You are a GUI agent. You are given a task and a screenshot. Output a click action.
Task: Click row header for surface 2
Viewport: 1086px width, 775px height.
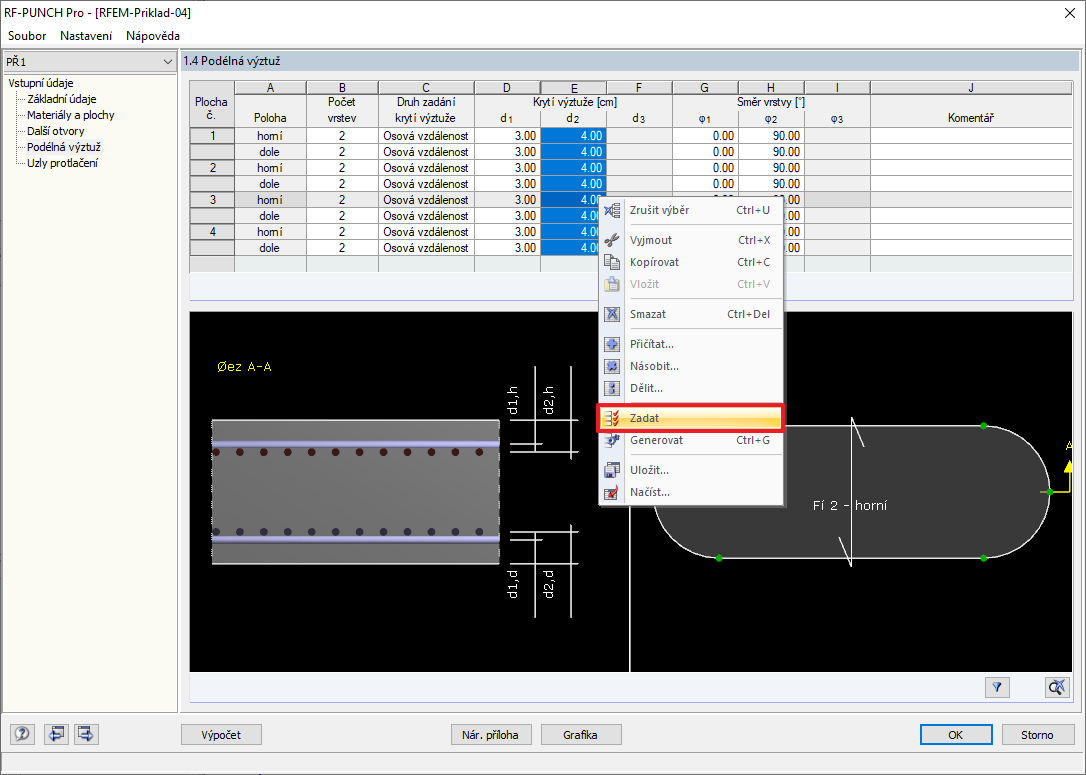tap(212, 168)
